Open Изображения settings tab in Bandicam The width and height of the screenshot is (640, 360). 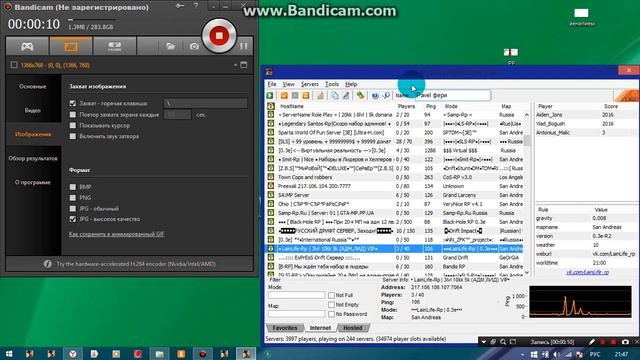pyautogui.click(x=33, y=134)
